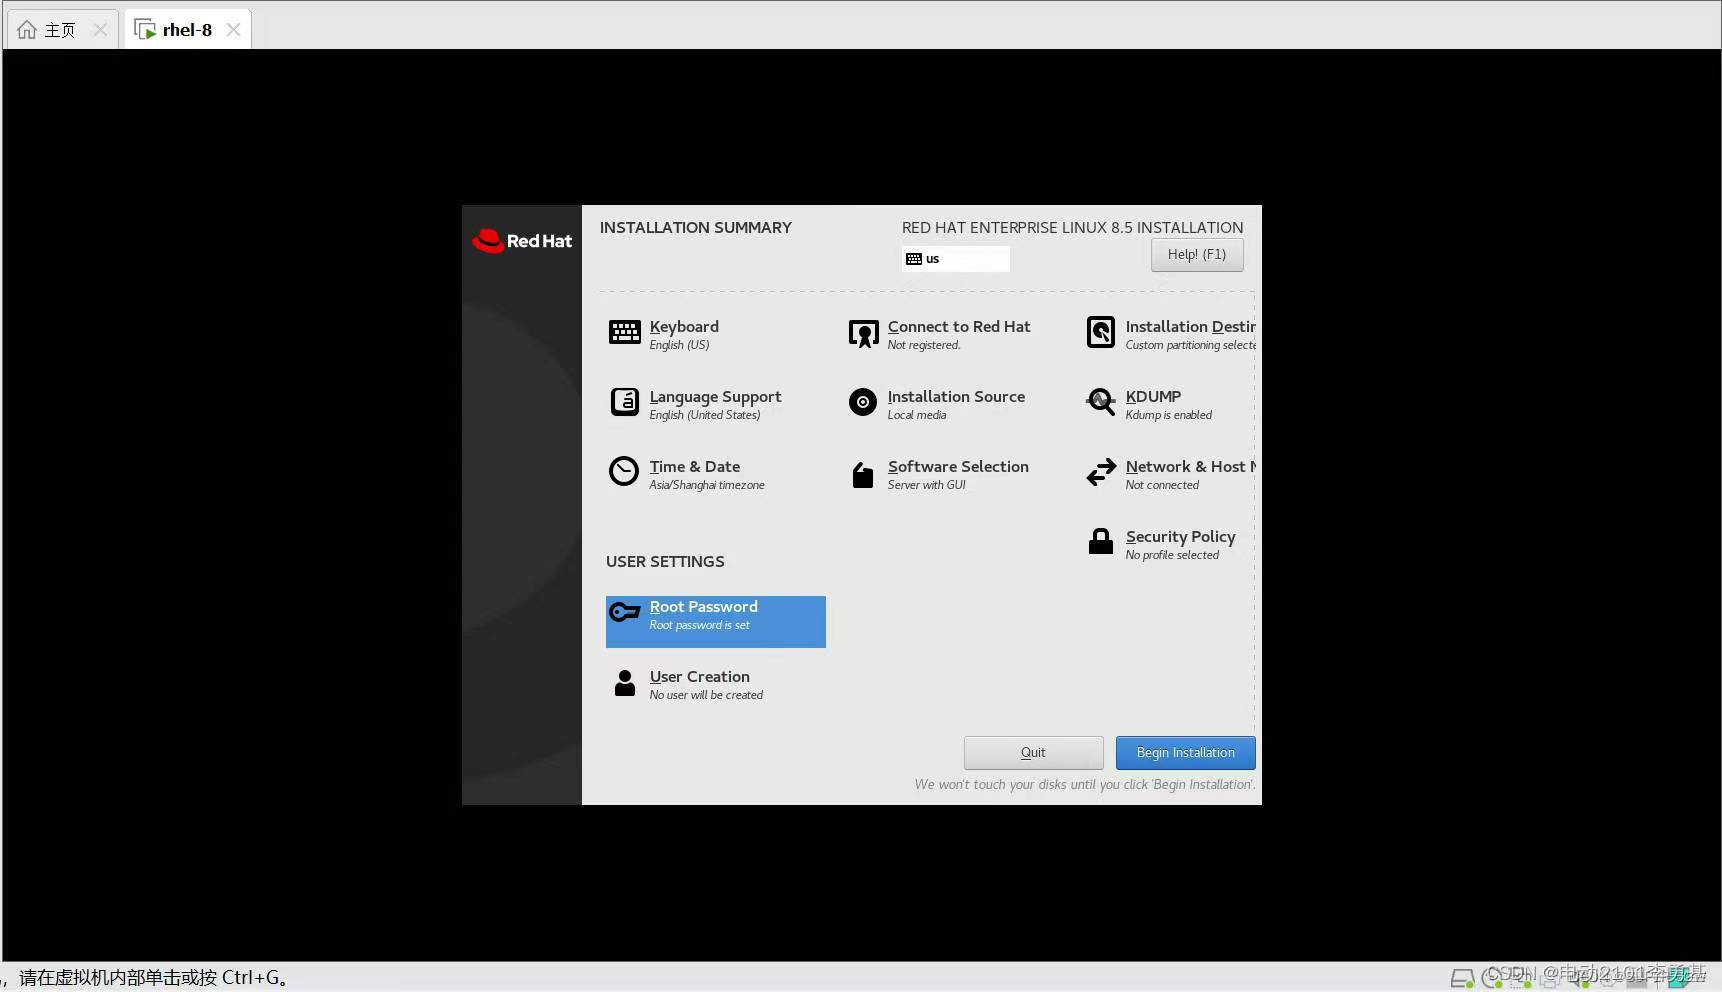Screen dimensions: 1722x992
Task: Open Installation Source settings
Action: tap(956, 397)
